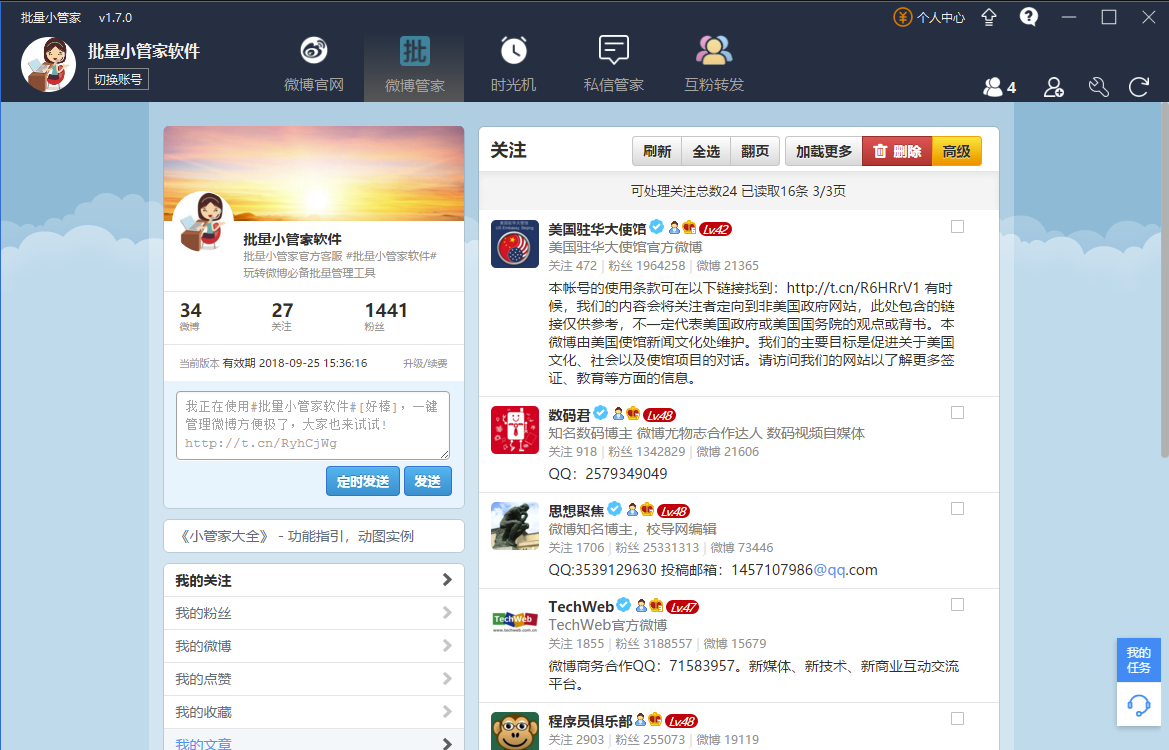Click the 27 关注 count
This screenshot has height=750, width=1169.
282,316
